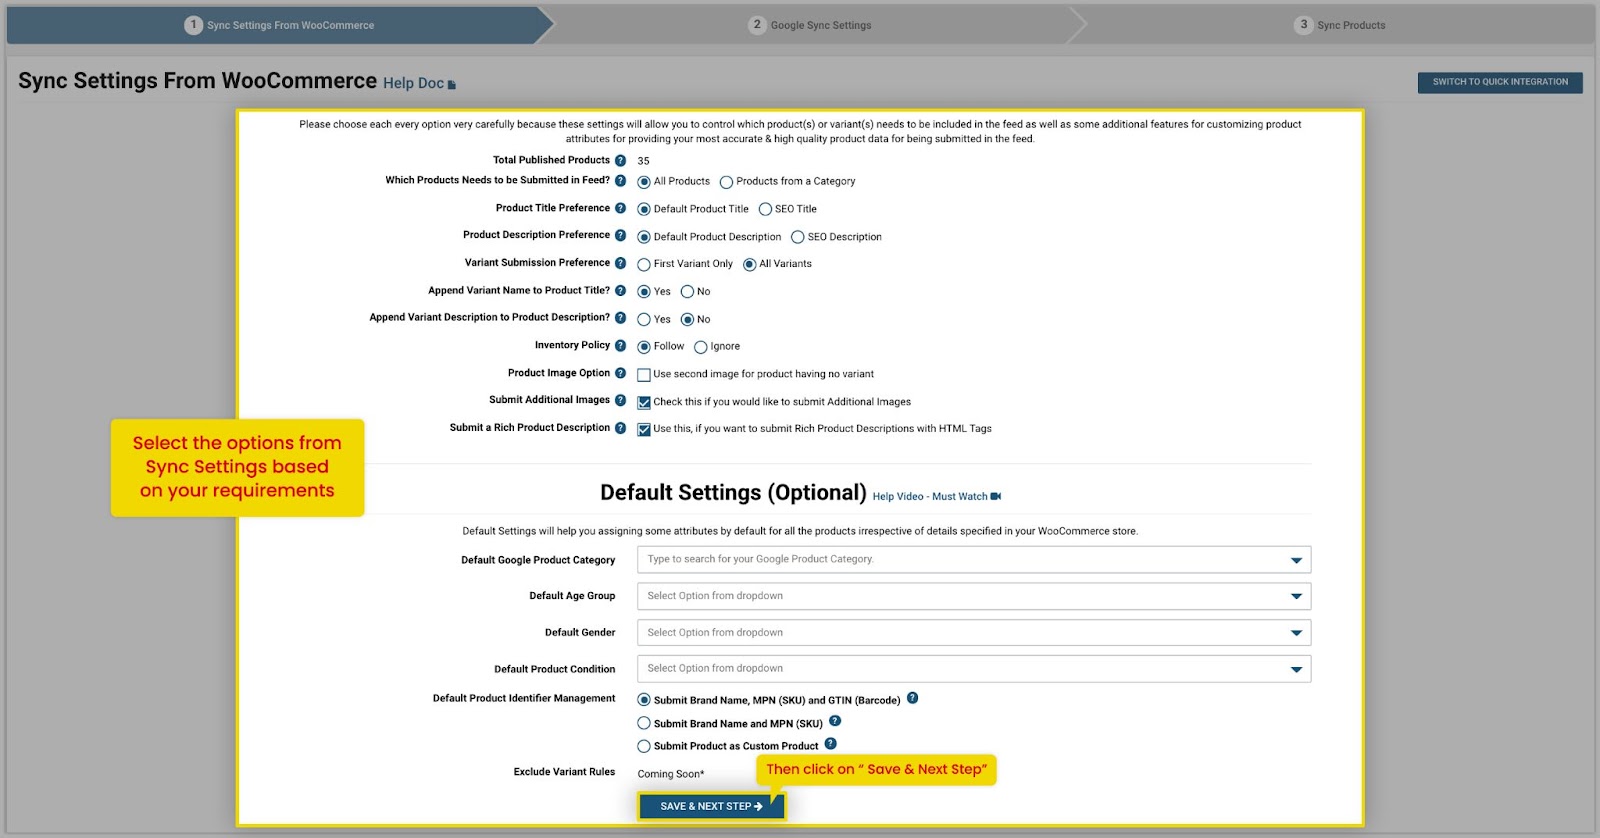Select First Variant Only radio

click(644, 265)
